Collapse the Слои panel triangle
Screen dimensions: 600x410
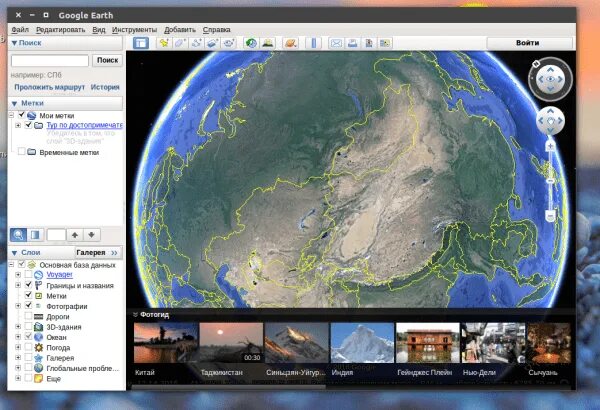[x=15, y=253]
